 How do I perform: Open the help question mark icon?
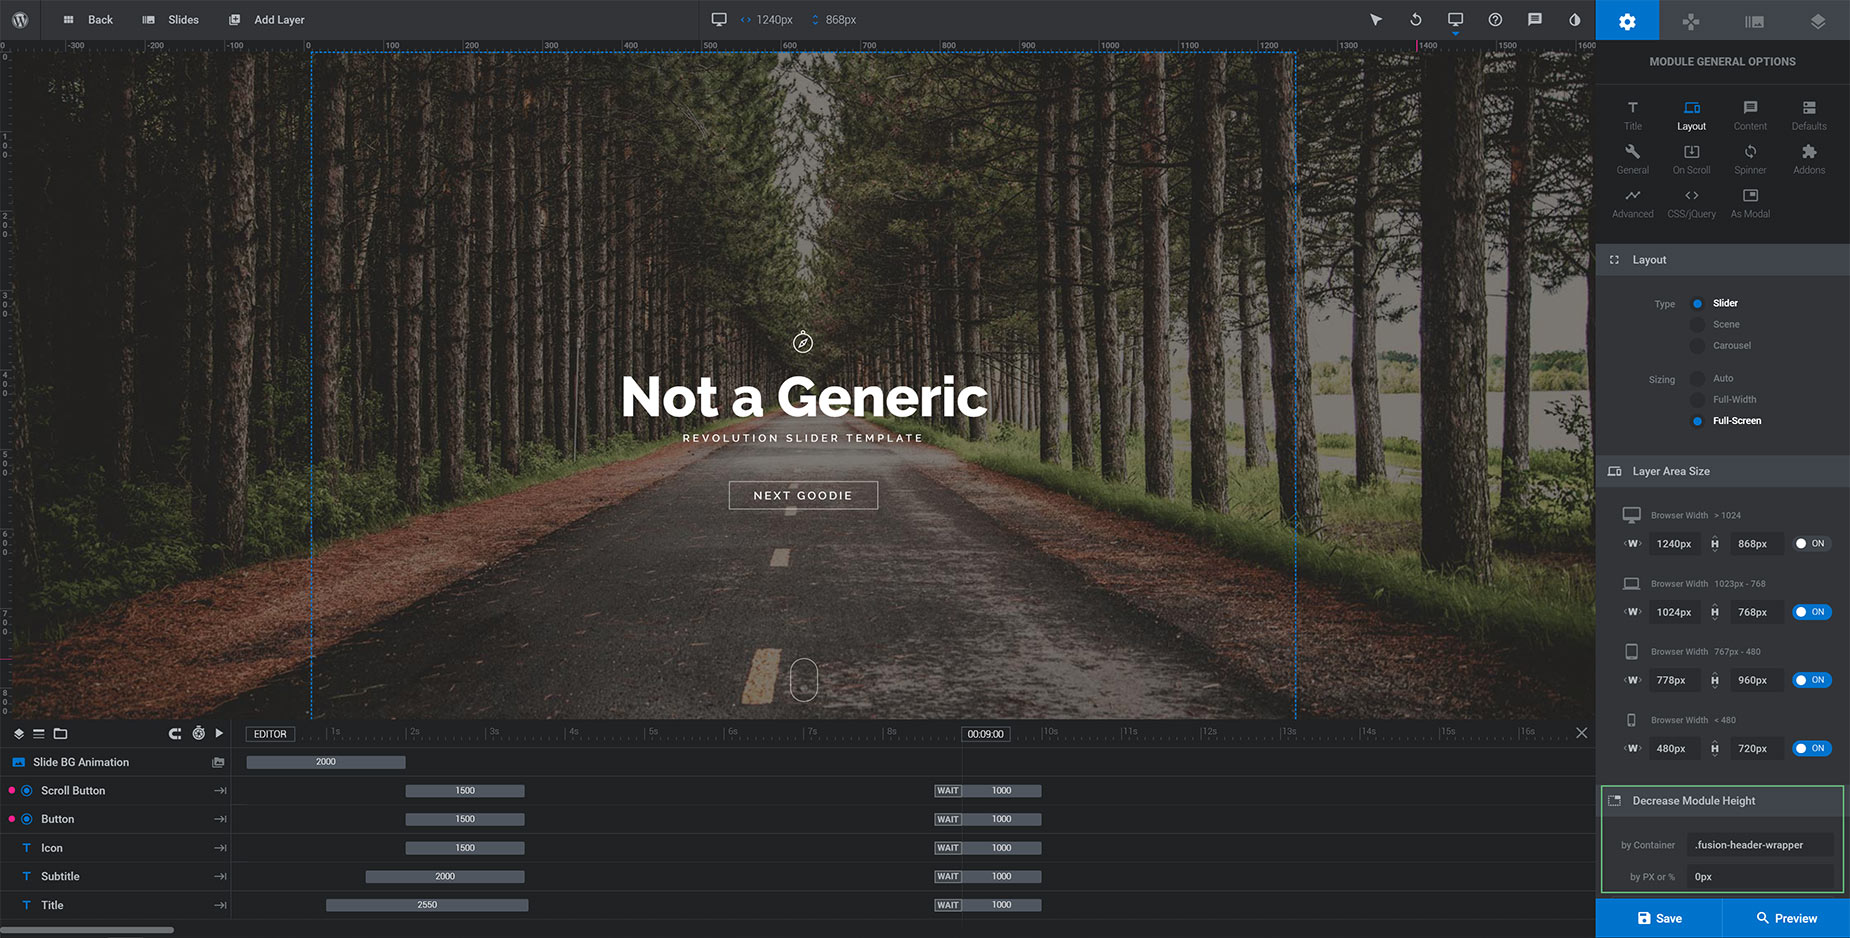1495,20
